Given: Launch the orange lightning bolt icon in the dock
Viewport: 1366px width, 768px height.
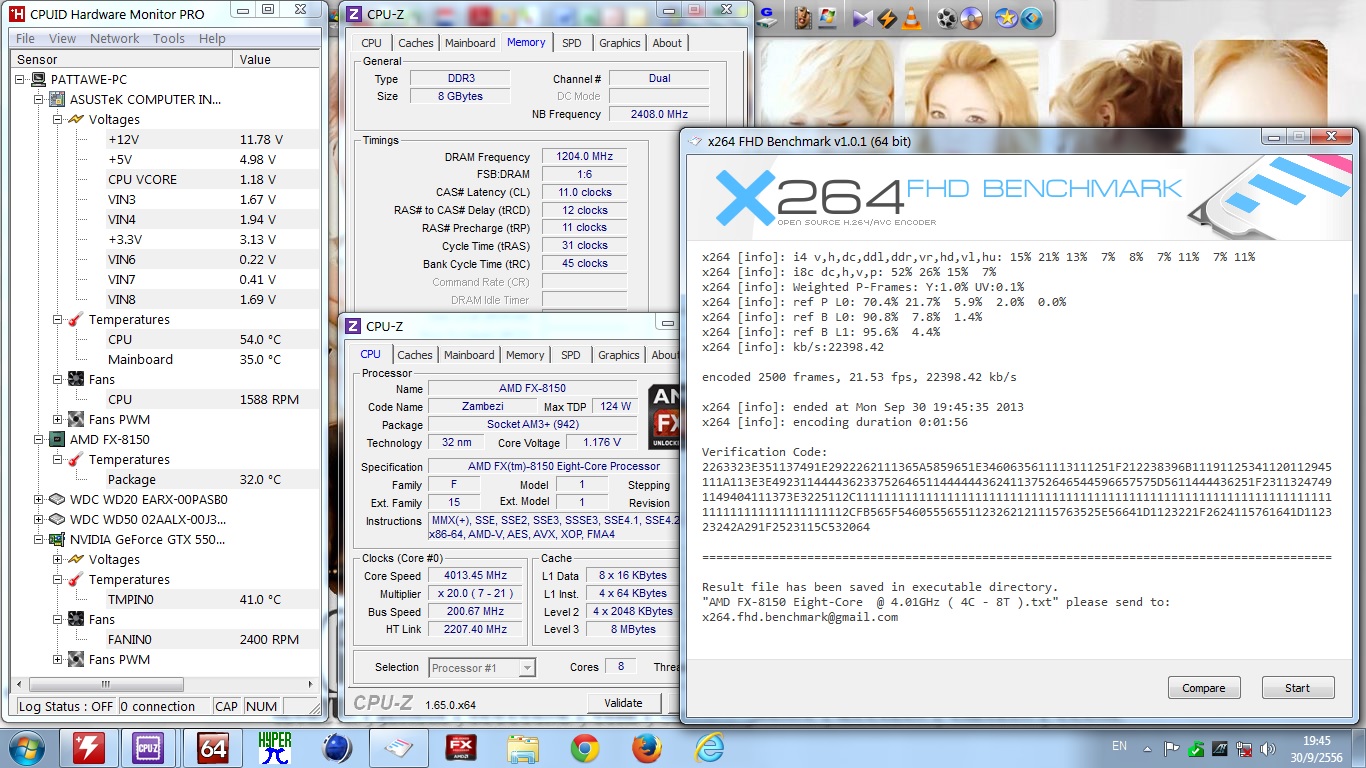Looking at the screenshot, I should 886,18.
